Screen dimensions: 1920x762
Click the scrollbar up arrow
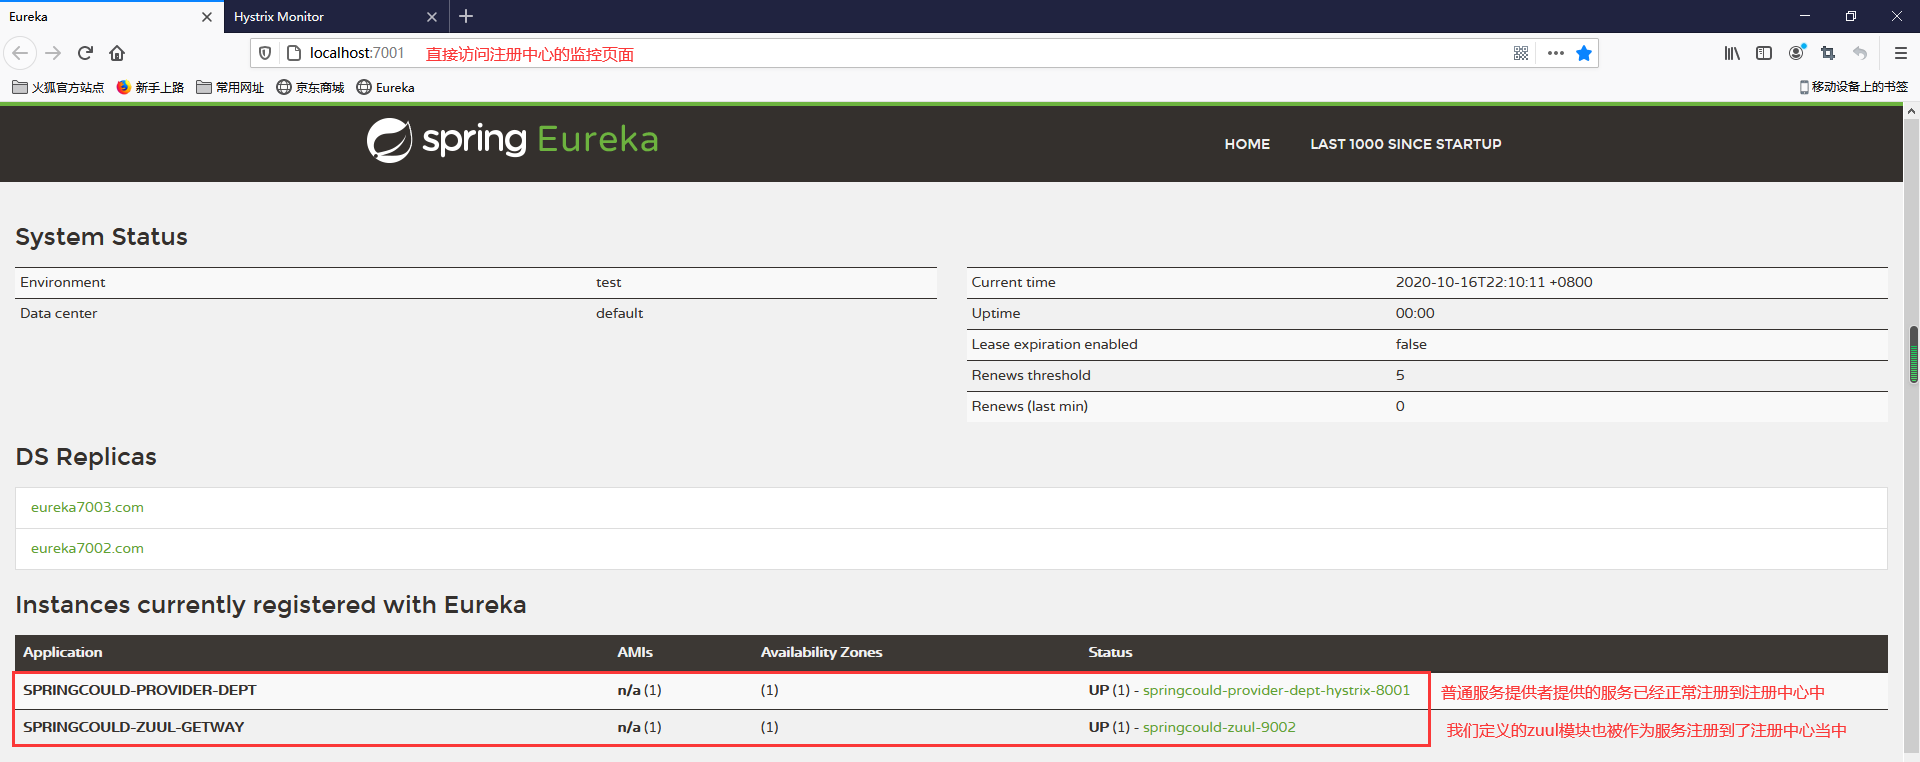coord(1912,112)
